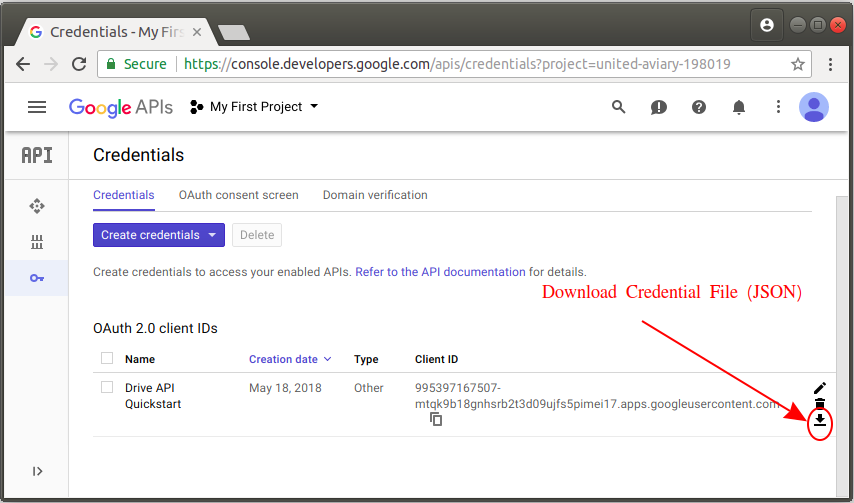Viewport: 854px width, 503px height.
Task: Click the browser forward arrow
Action: (x=51, y=64)
